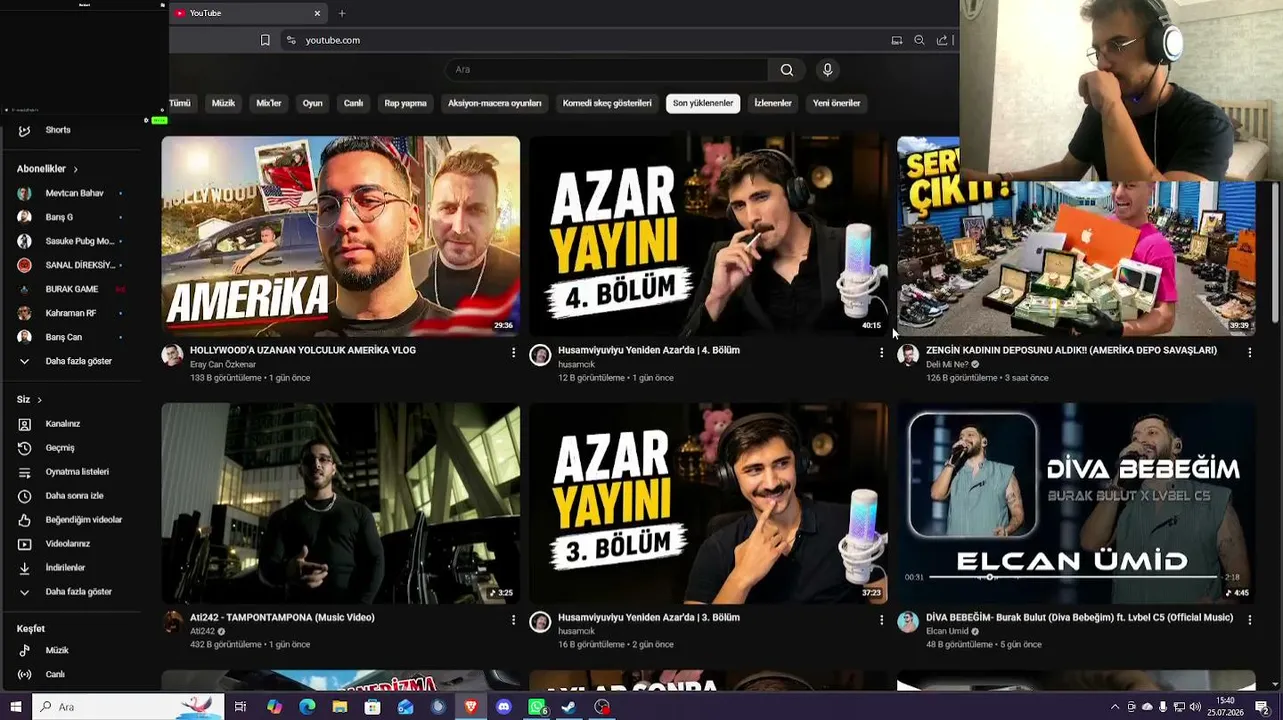Select the İzlenenler filter chip

(x=772, y=103)
